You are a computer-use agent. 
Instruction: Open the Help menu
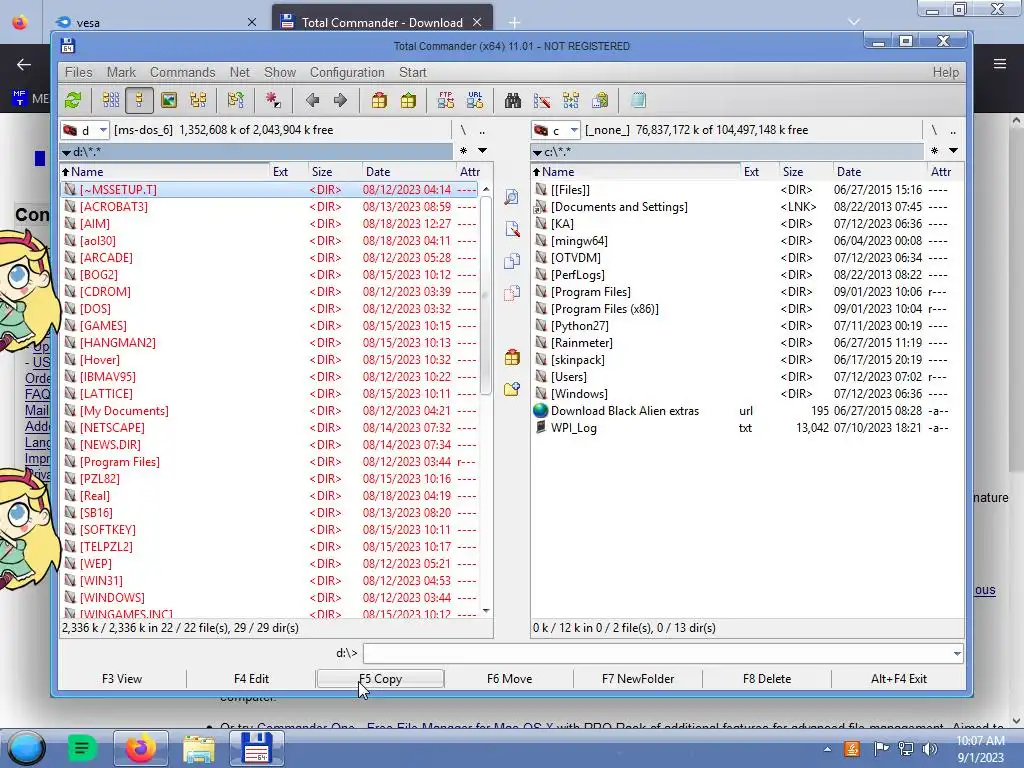pos(946,72)
